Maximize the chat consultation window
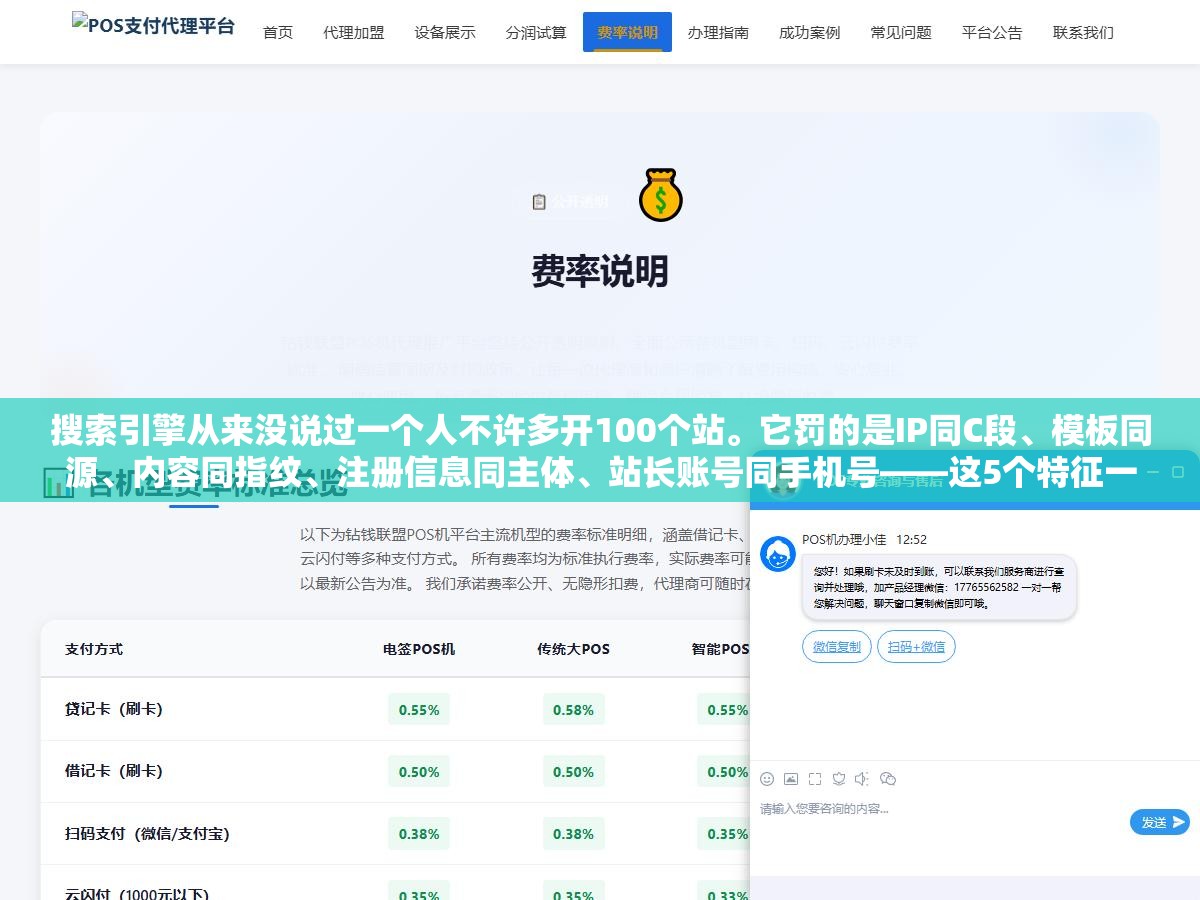 1180,470
